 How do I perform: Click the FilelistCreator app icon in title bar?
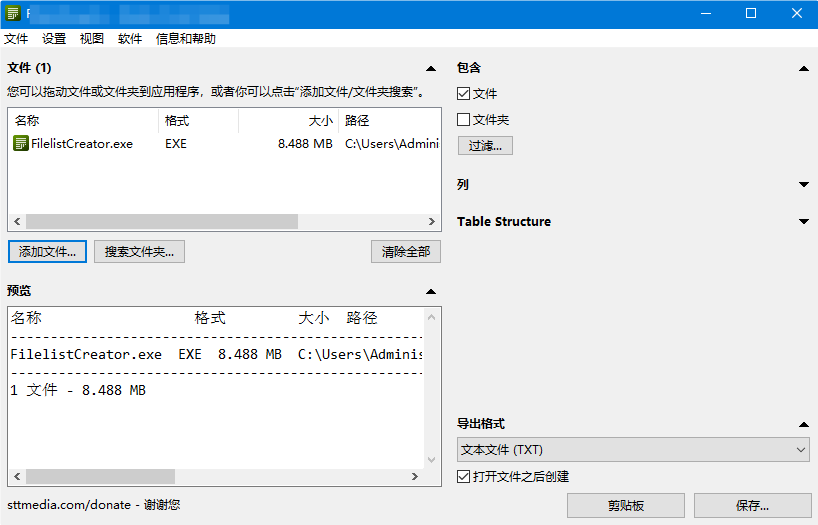coord(13,14)
